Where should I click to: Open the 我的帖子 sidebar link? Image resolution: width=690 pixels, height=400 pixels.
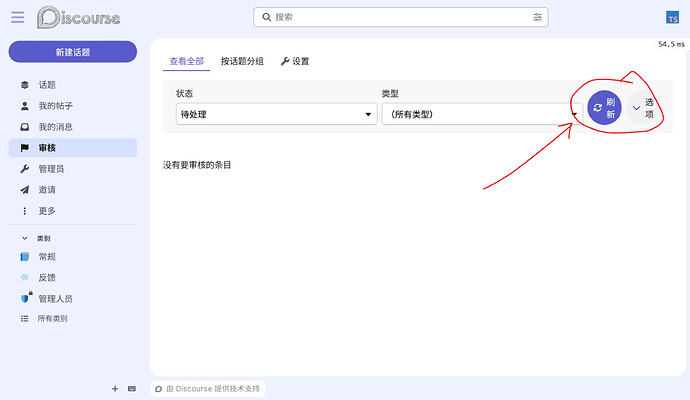tap(73, 106)
